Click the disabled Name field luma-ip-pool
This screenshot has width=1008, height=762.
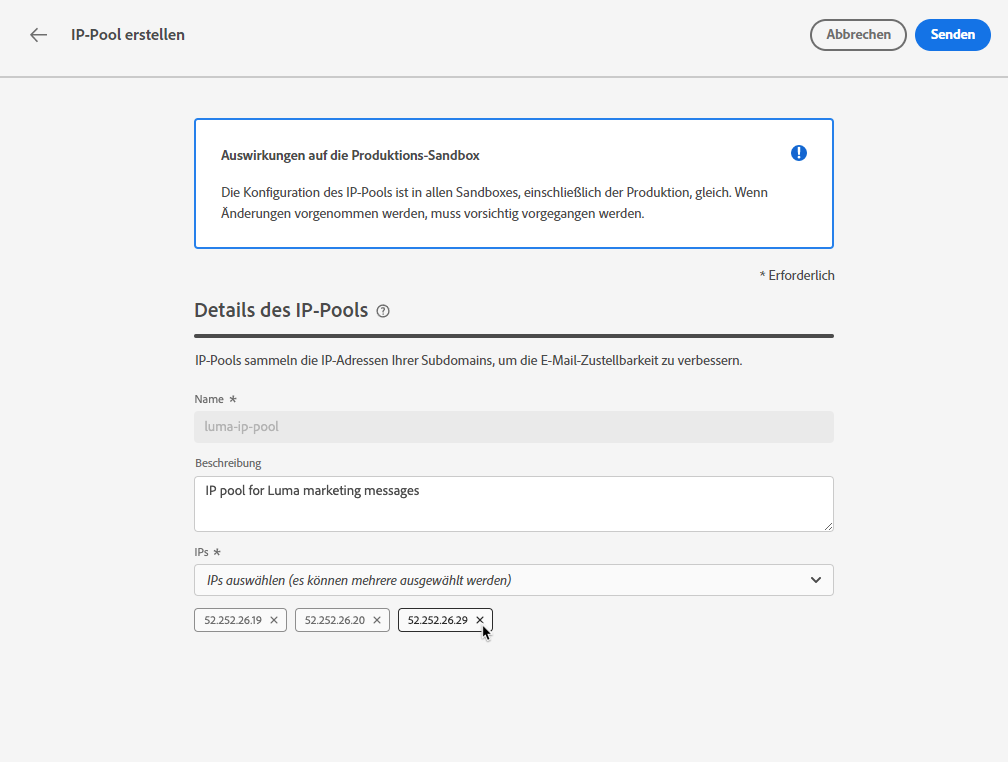click(x=513, y=427)
